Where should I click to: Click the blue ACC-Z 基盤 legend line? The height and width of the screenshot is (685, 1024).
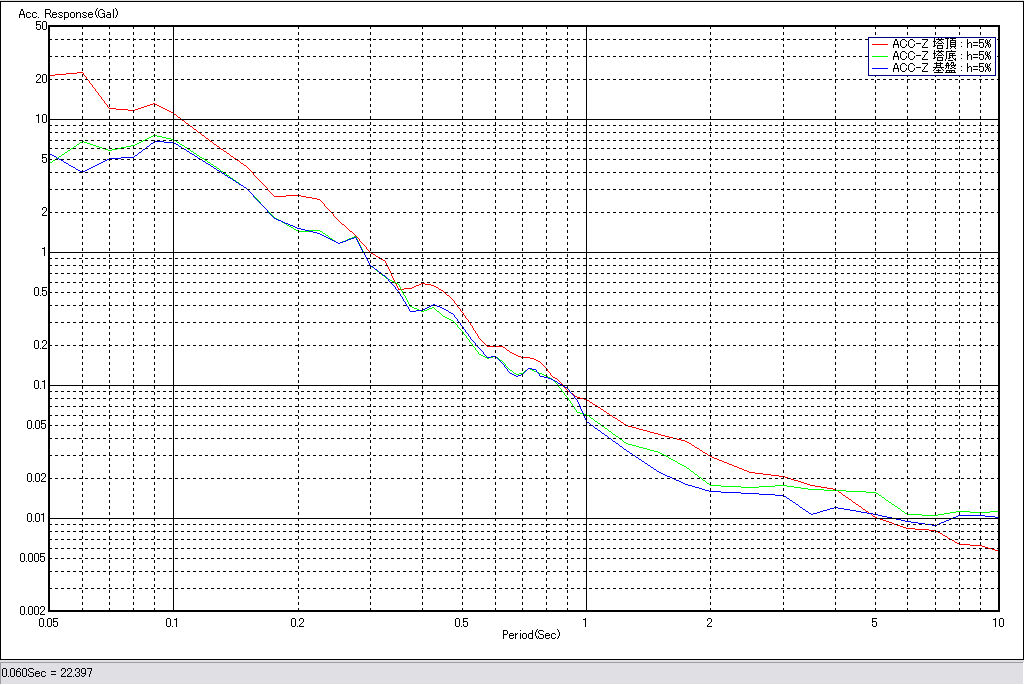click(879, 68)
